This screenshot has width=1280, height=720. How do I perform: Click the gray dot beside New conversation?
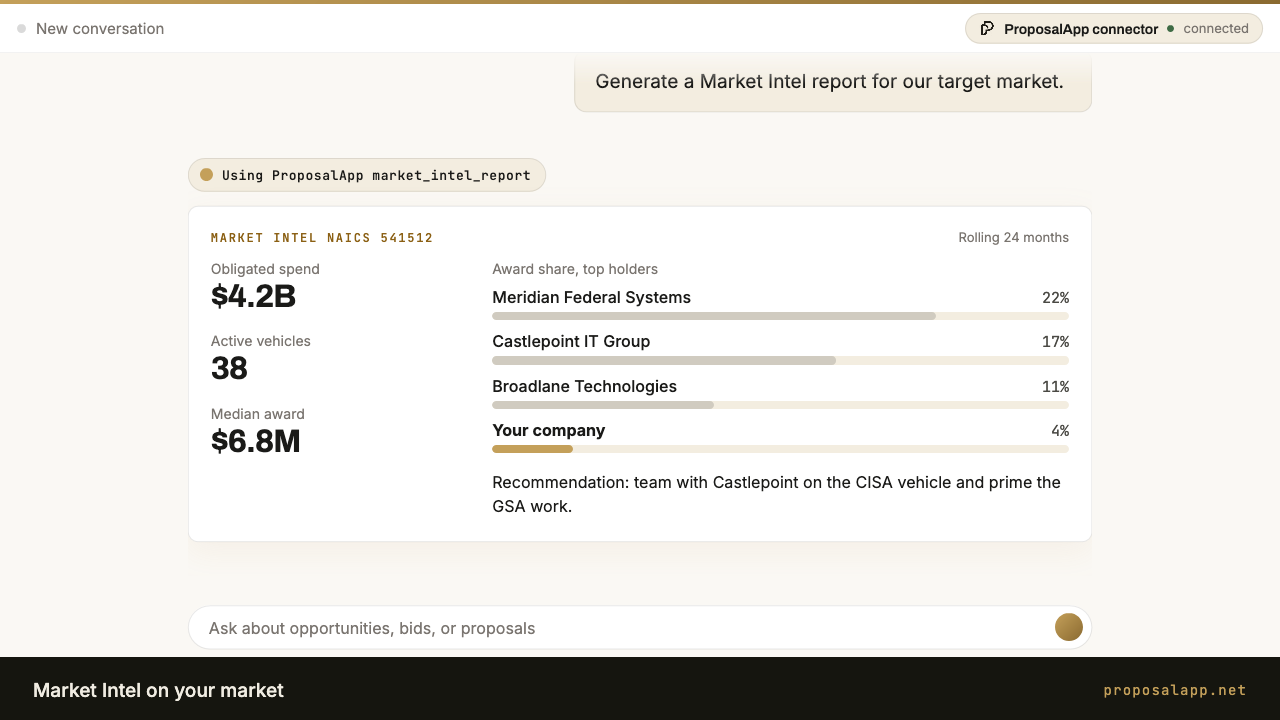pos(21,29)
